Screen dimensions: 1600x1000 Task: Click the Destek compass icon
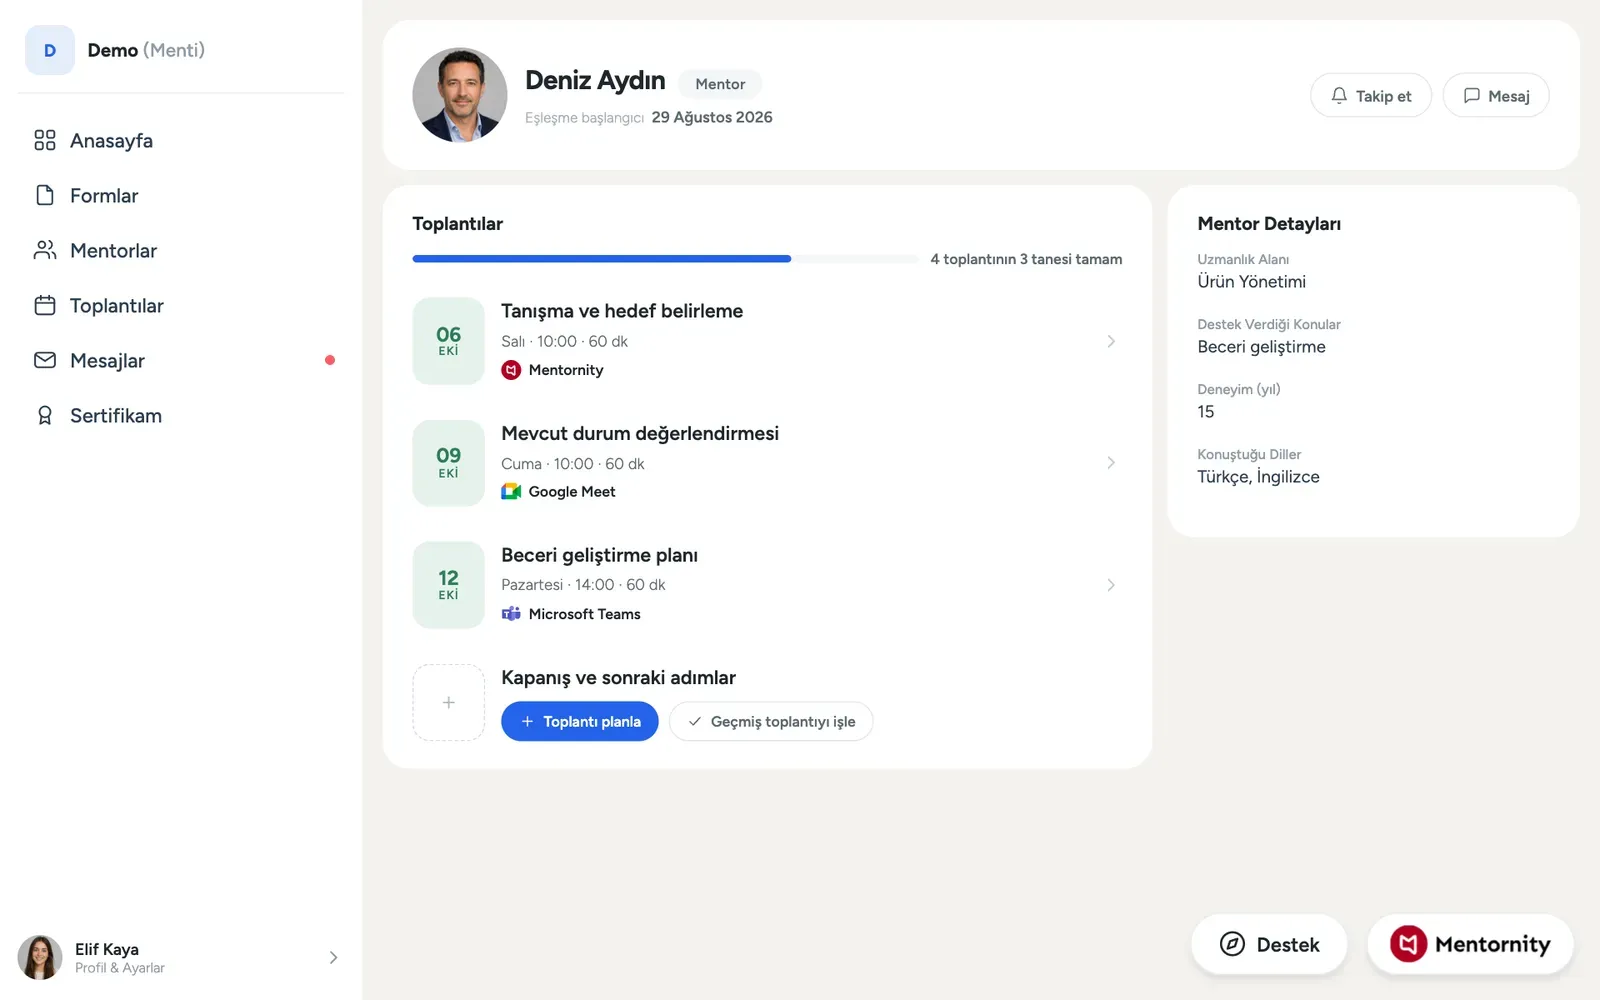pyautogui.click(x=1233, y=944)
